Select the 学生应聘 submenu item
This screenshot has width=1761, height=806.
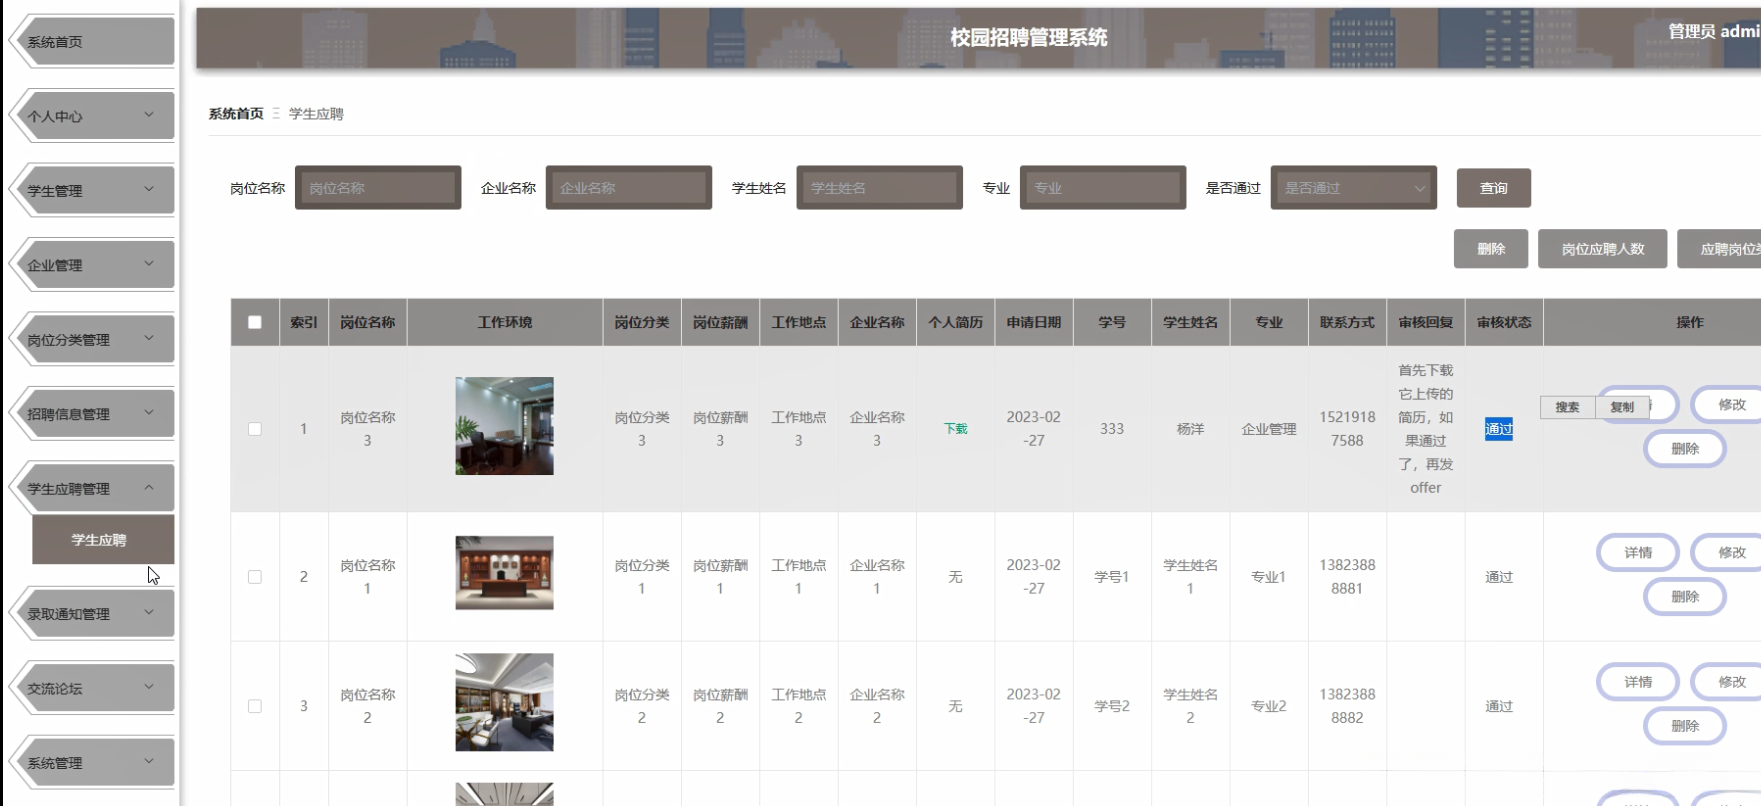tap(103, 540)
